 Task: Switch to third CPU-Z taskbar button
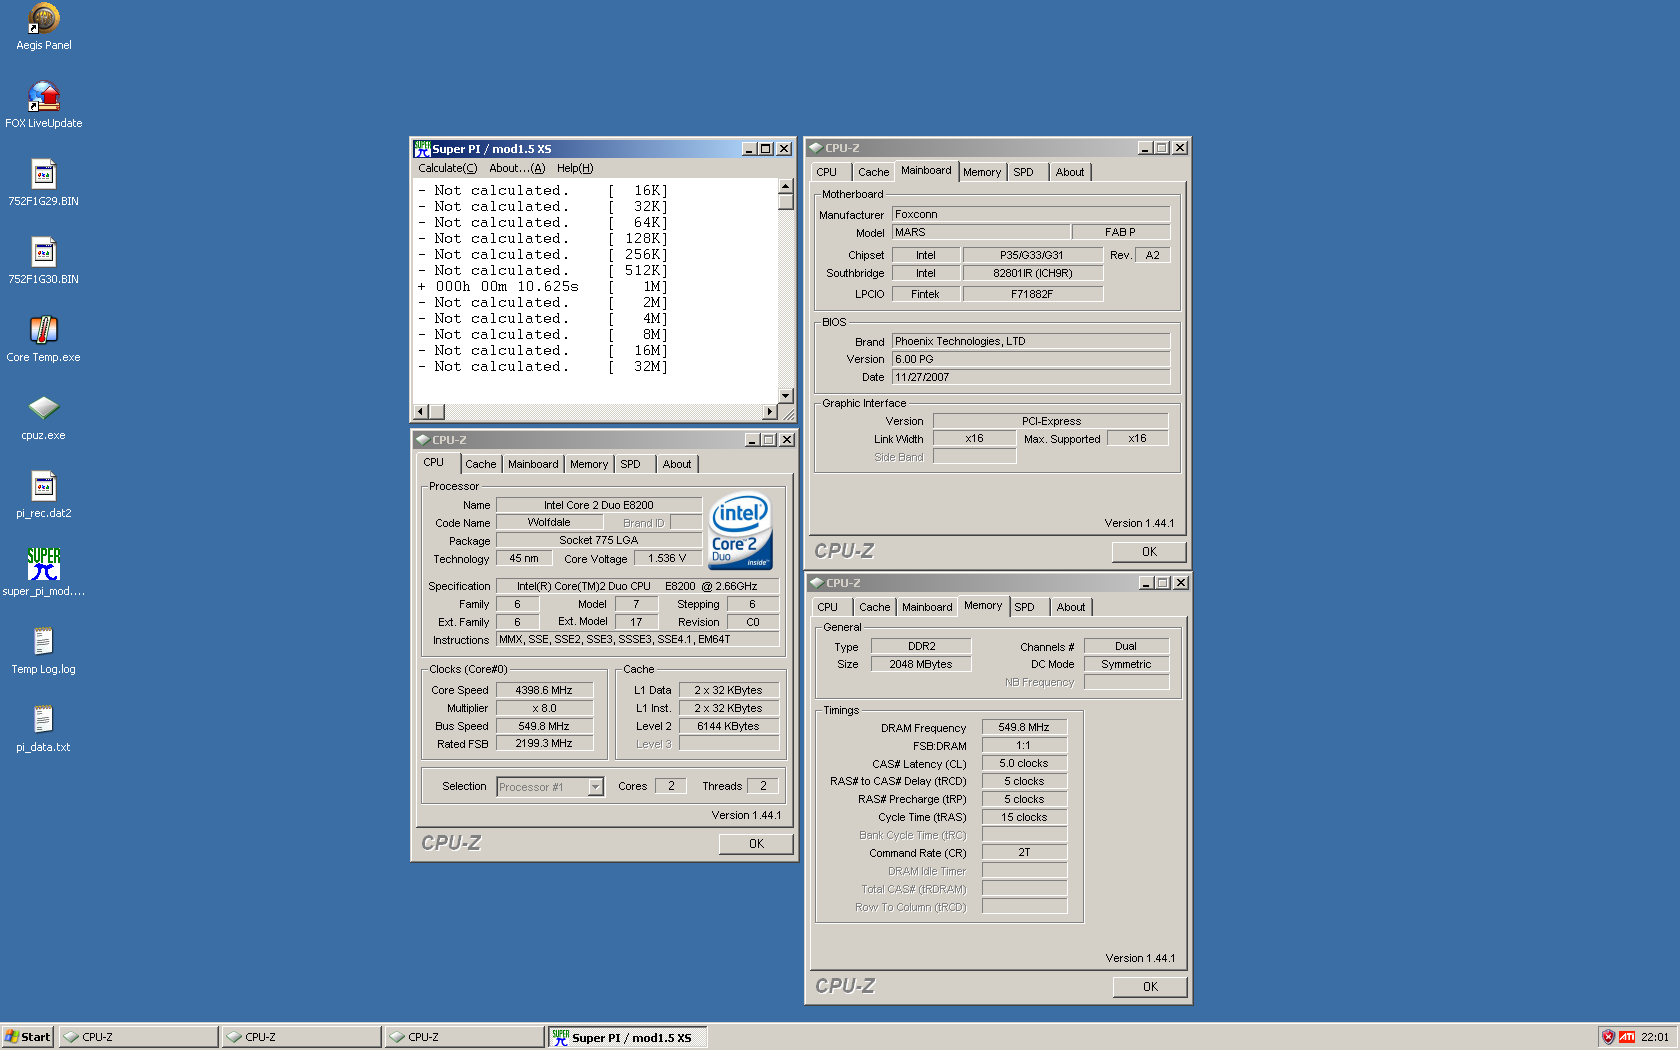click(464, 1037)
